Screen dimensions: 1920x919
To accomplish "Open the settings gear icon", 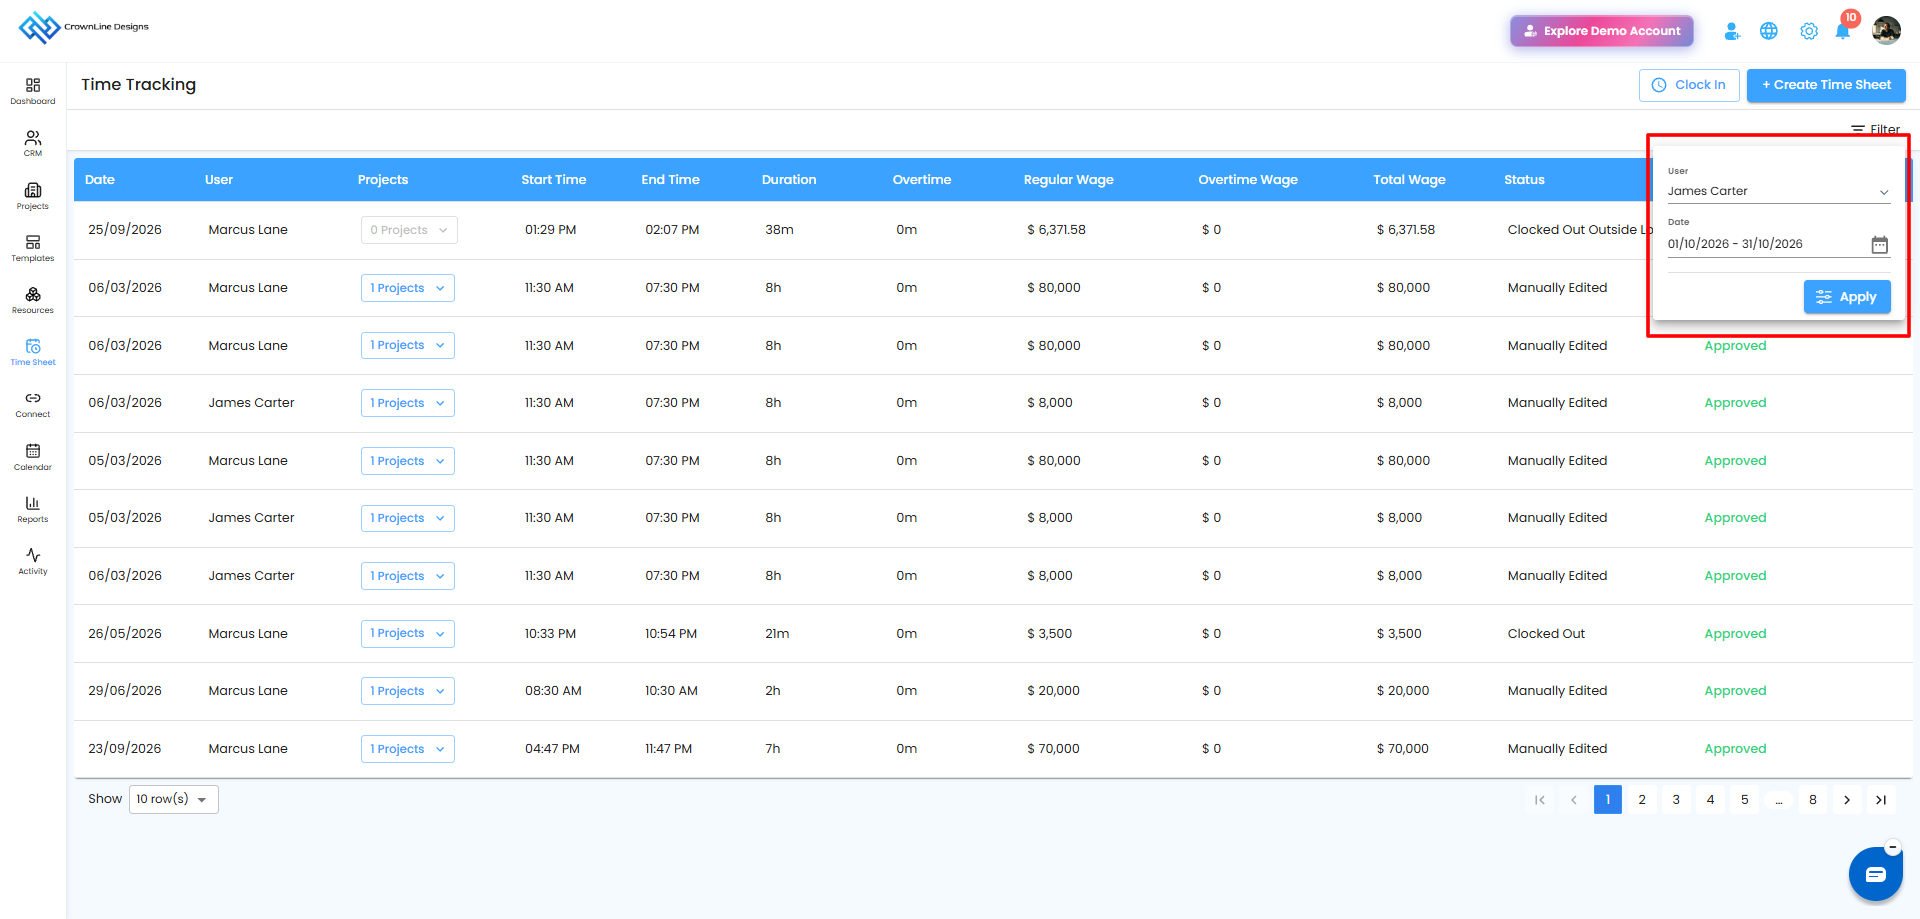I will click(x=1809, y=31).
